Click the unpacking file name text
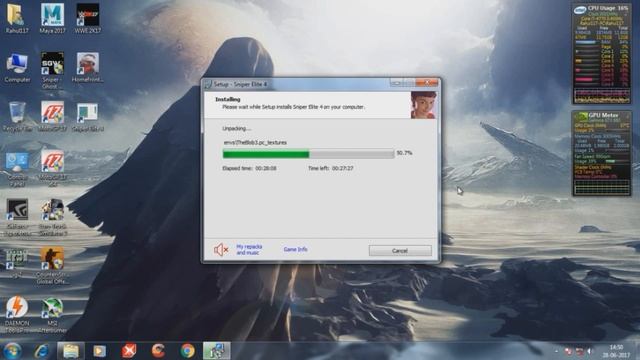640x360 pixels. point(255,142)
